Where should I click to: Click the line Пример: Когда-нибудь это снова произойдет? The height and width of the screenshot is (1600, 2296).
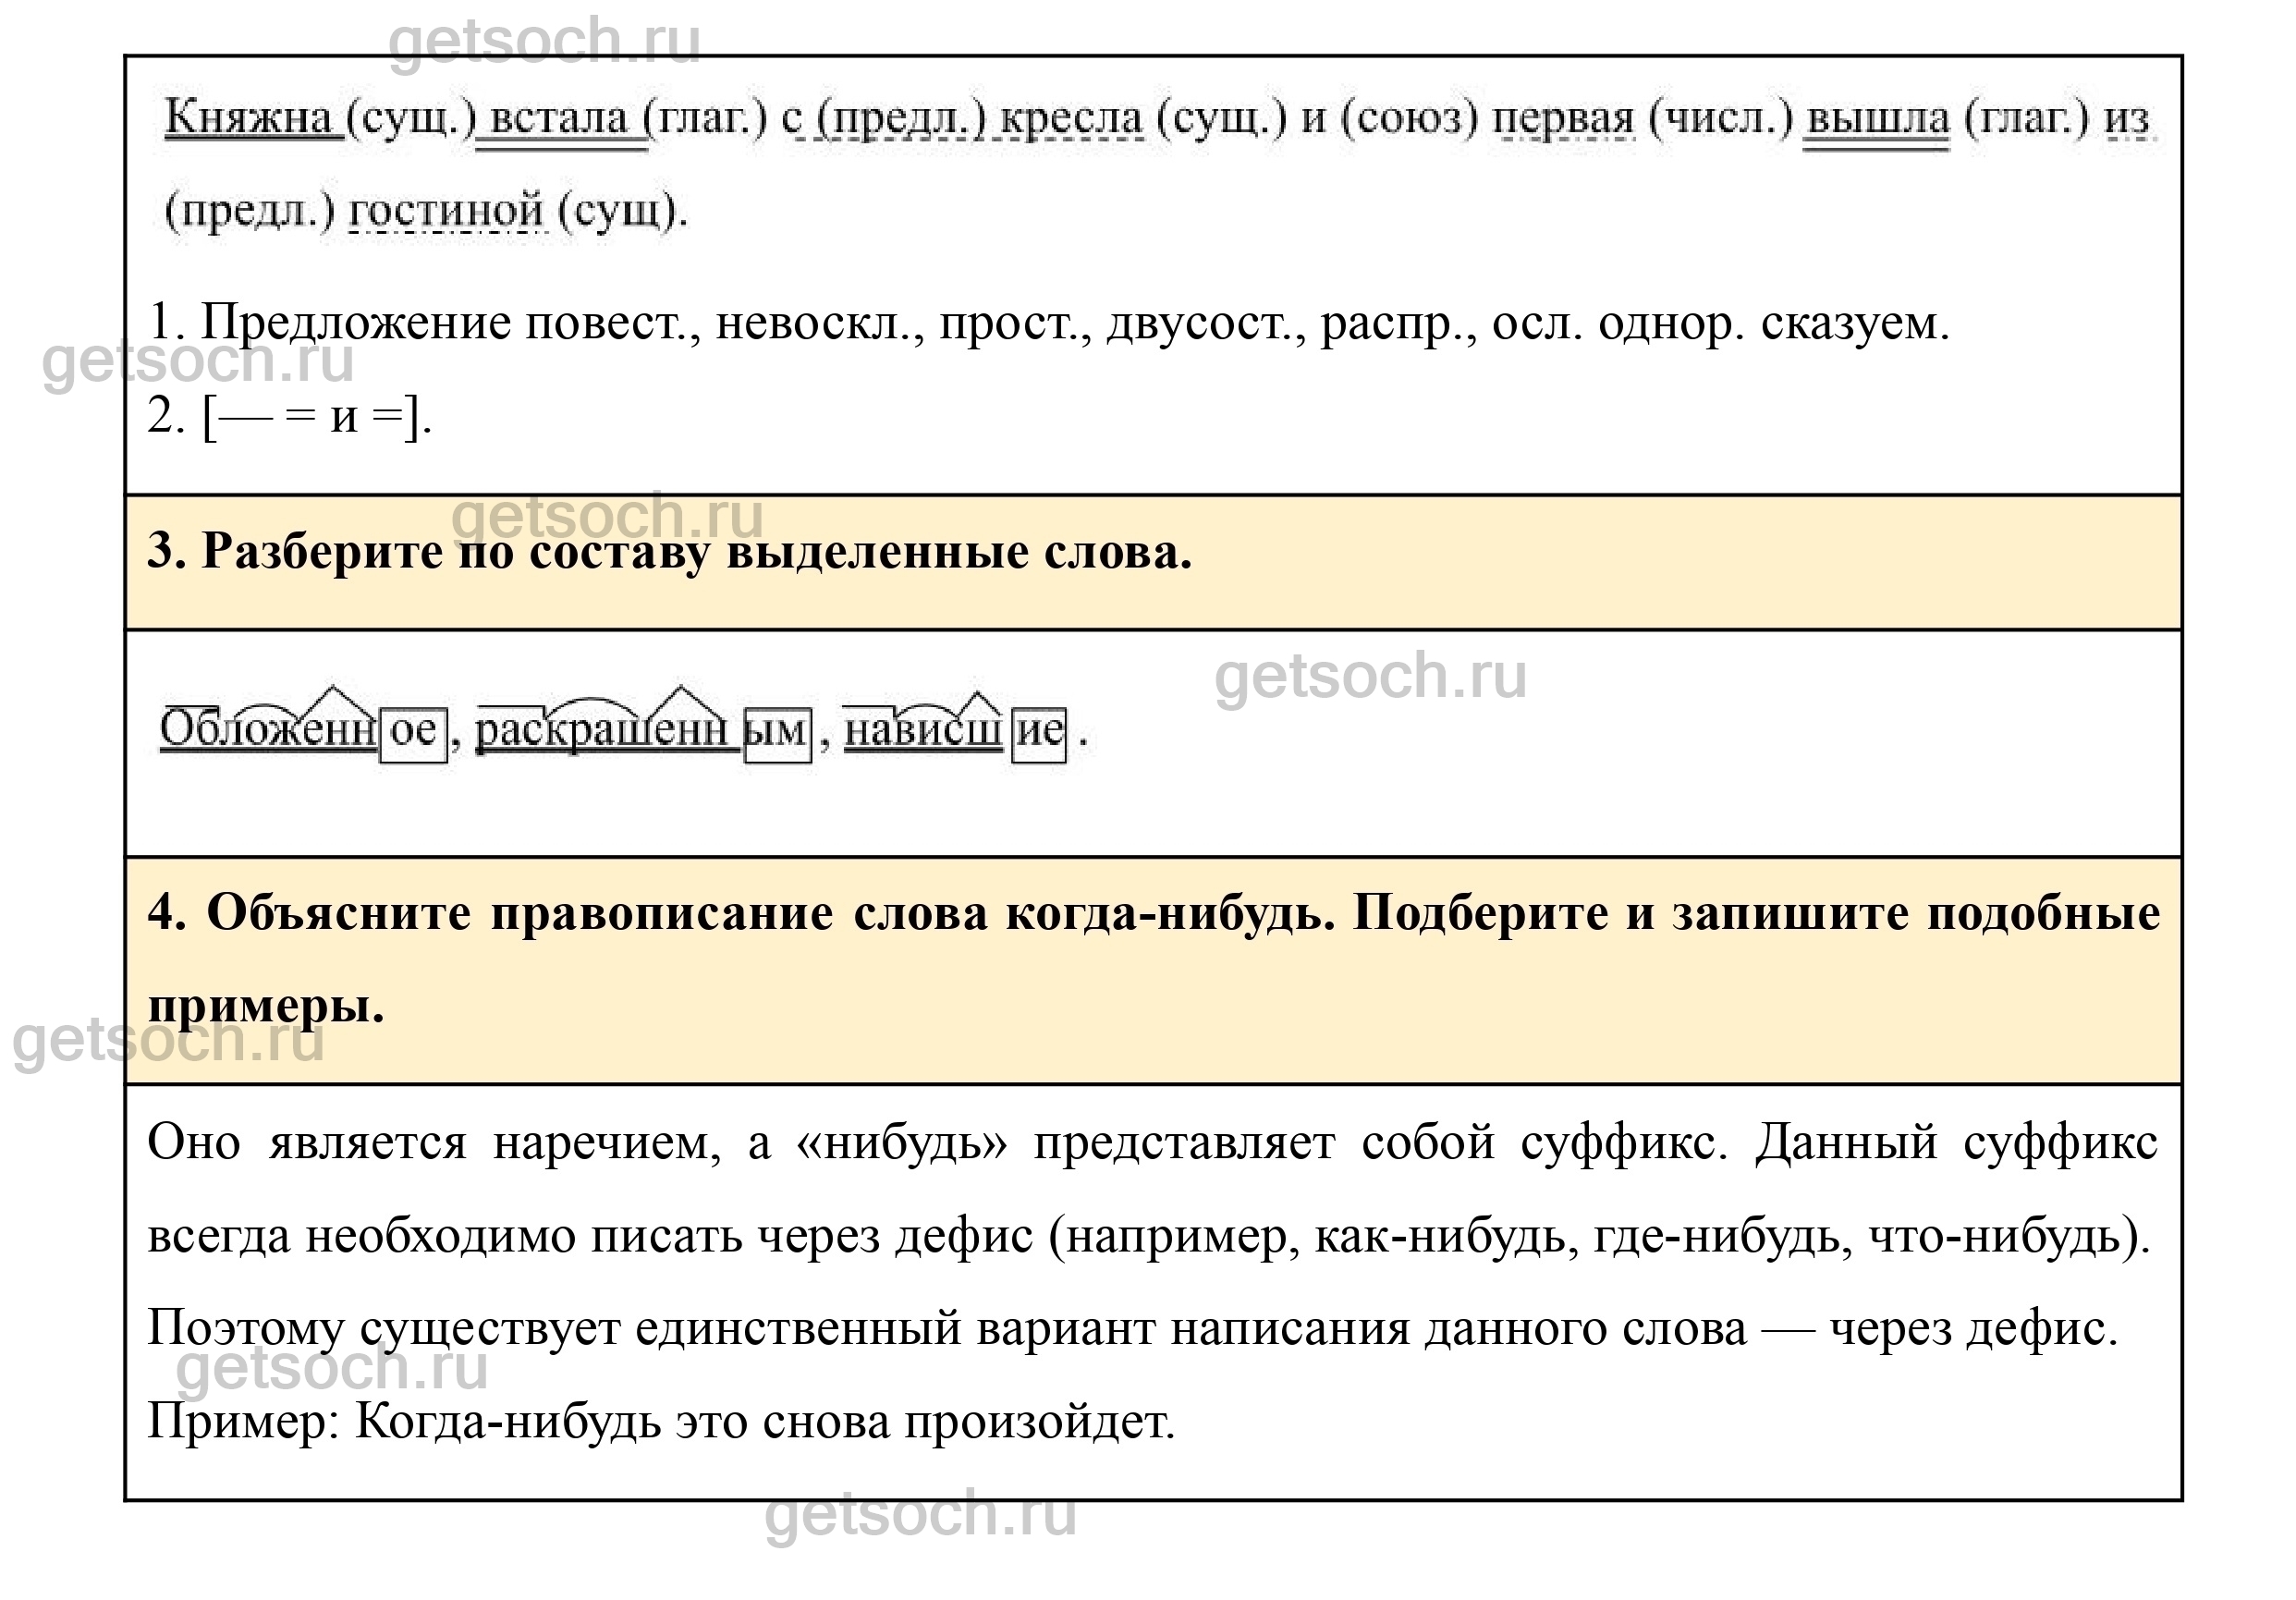[x=661, y=1421]
